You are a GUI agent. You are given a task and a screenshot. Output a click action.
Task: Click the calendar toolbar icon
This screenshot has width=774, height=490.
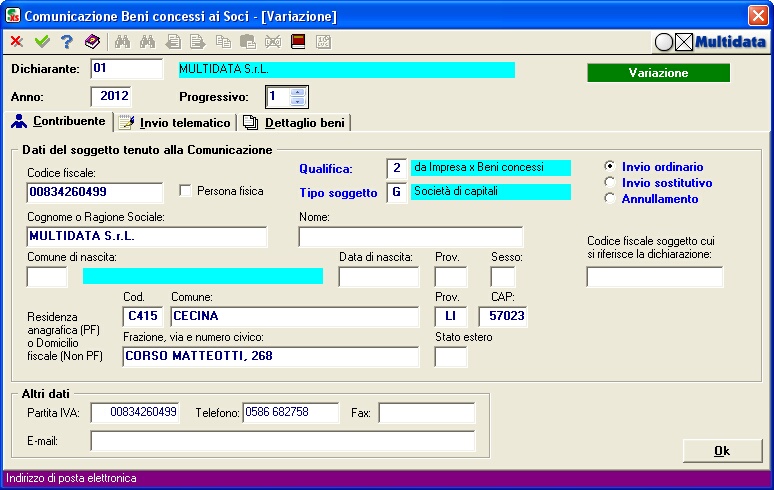coord(323,42)
